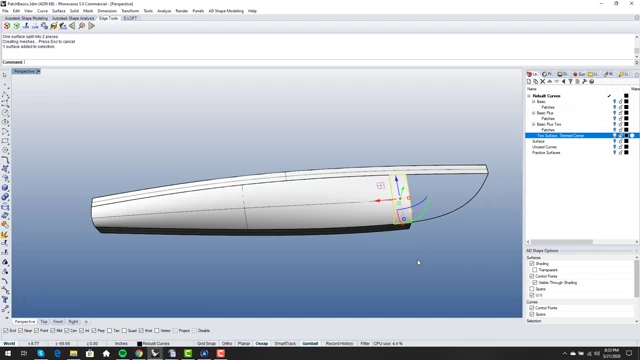
Task: Toggle SmartTrack in the status bar
Action: (285, 344)
